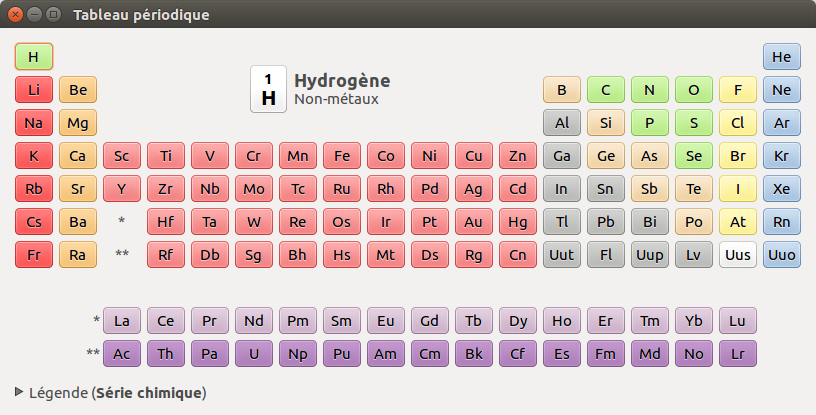This screenshot has height=415, width=816.
Task: Select the Scandium (Sc) element
Action: tap(122, 156)
